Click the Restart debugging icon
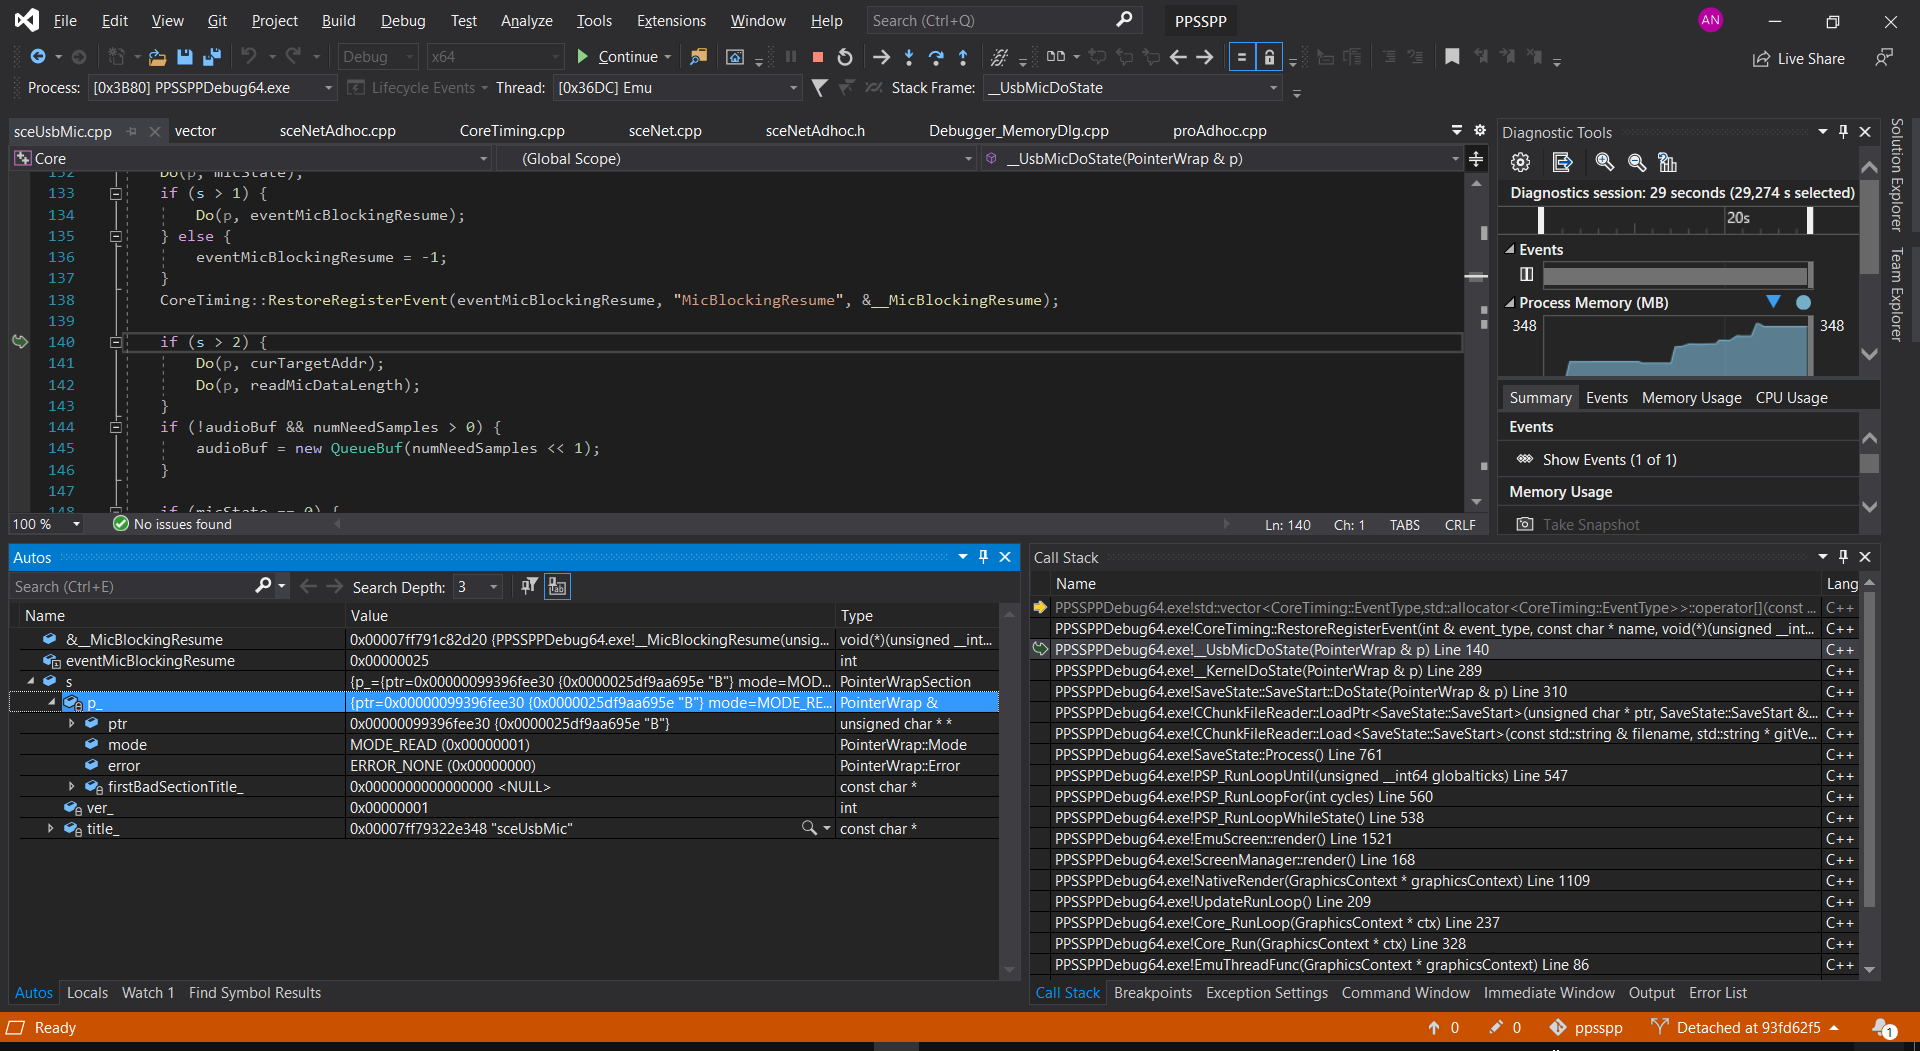 pyautogui.click(x=844, y=57)
